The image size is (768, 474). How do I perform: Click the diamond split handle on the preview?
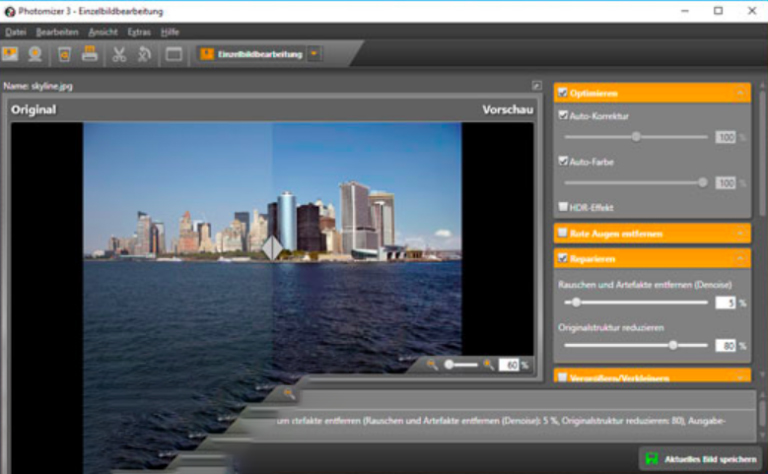click(272, 248)
